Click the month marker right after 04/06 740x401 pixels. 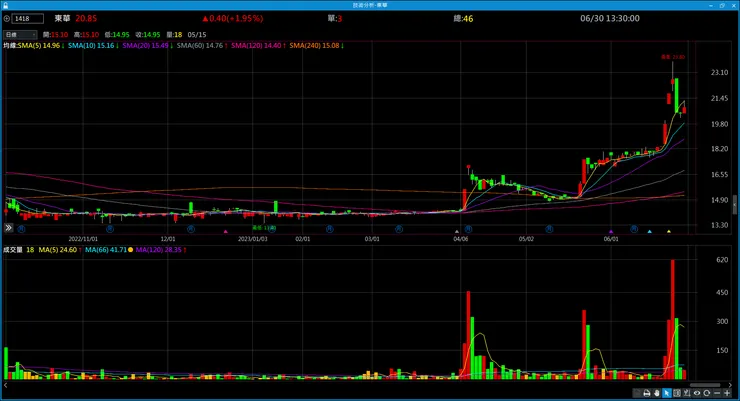point(468,229)
